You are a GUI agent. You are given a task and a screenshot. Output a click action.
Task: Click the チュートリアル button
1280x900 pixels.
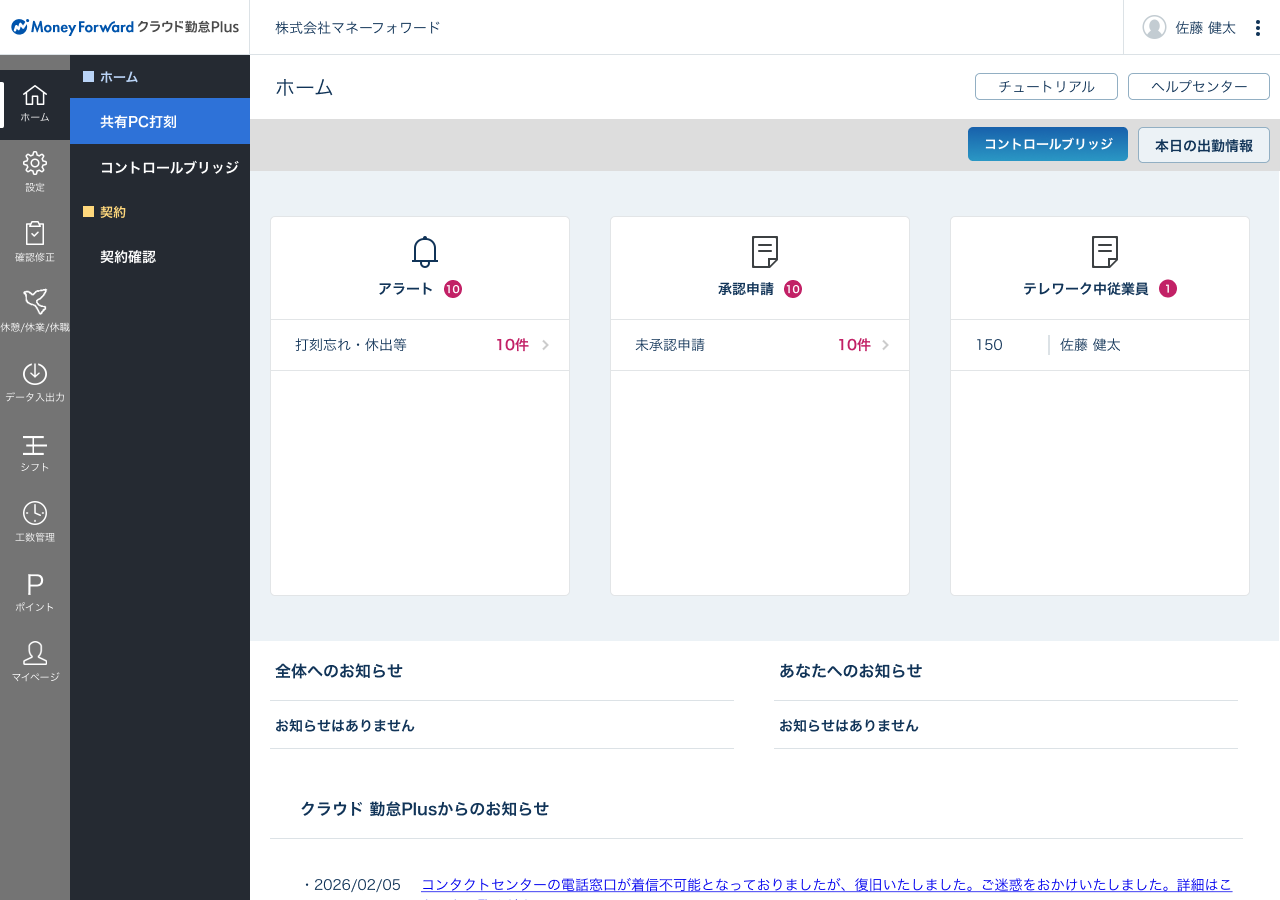[1046, 86]
